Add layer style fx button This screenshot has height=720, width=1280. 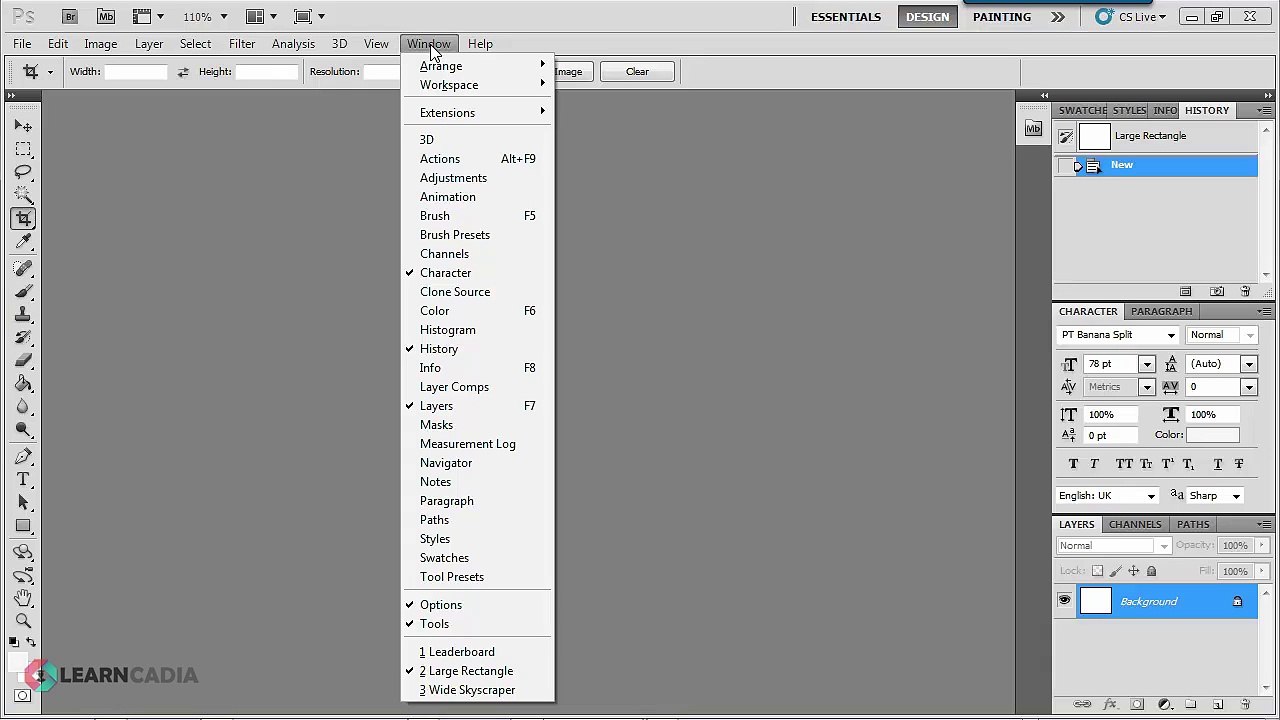(x=1109, y=704)
